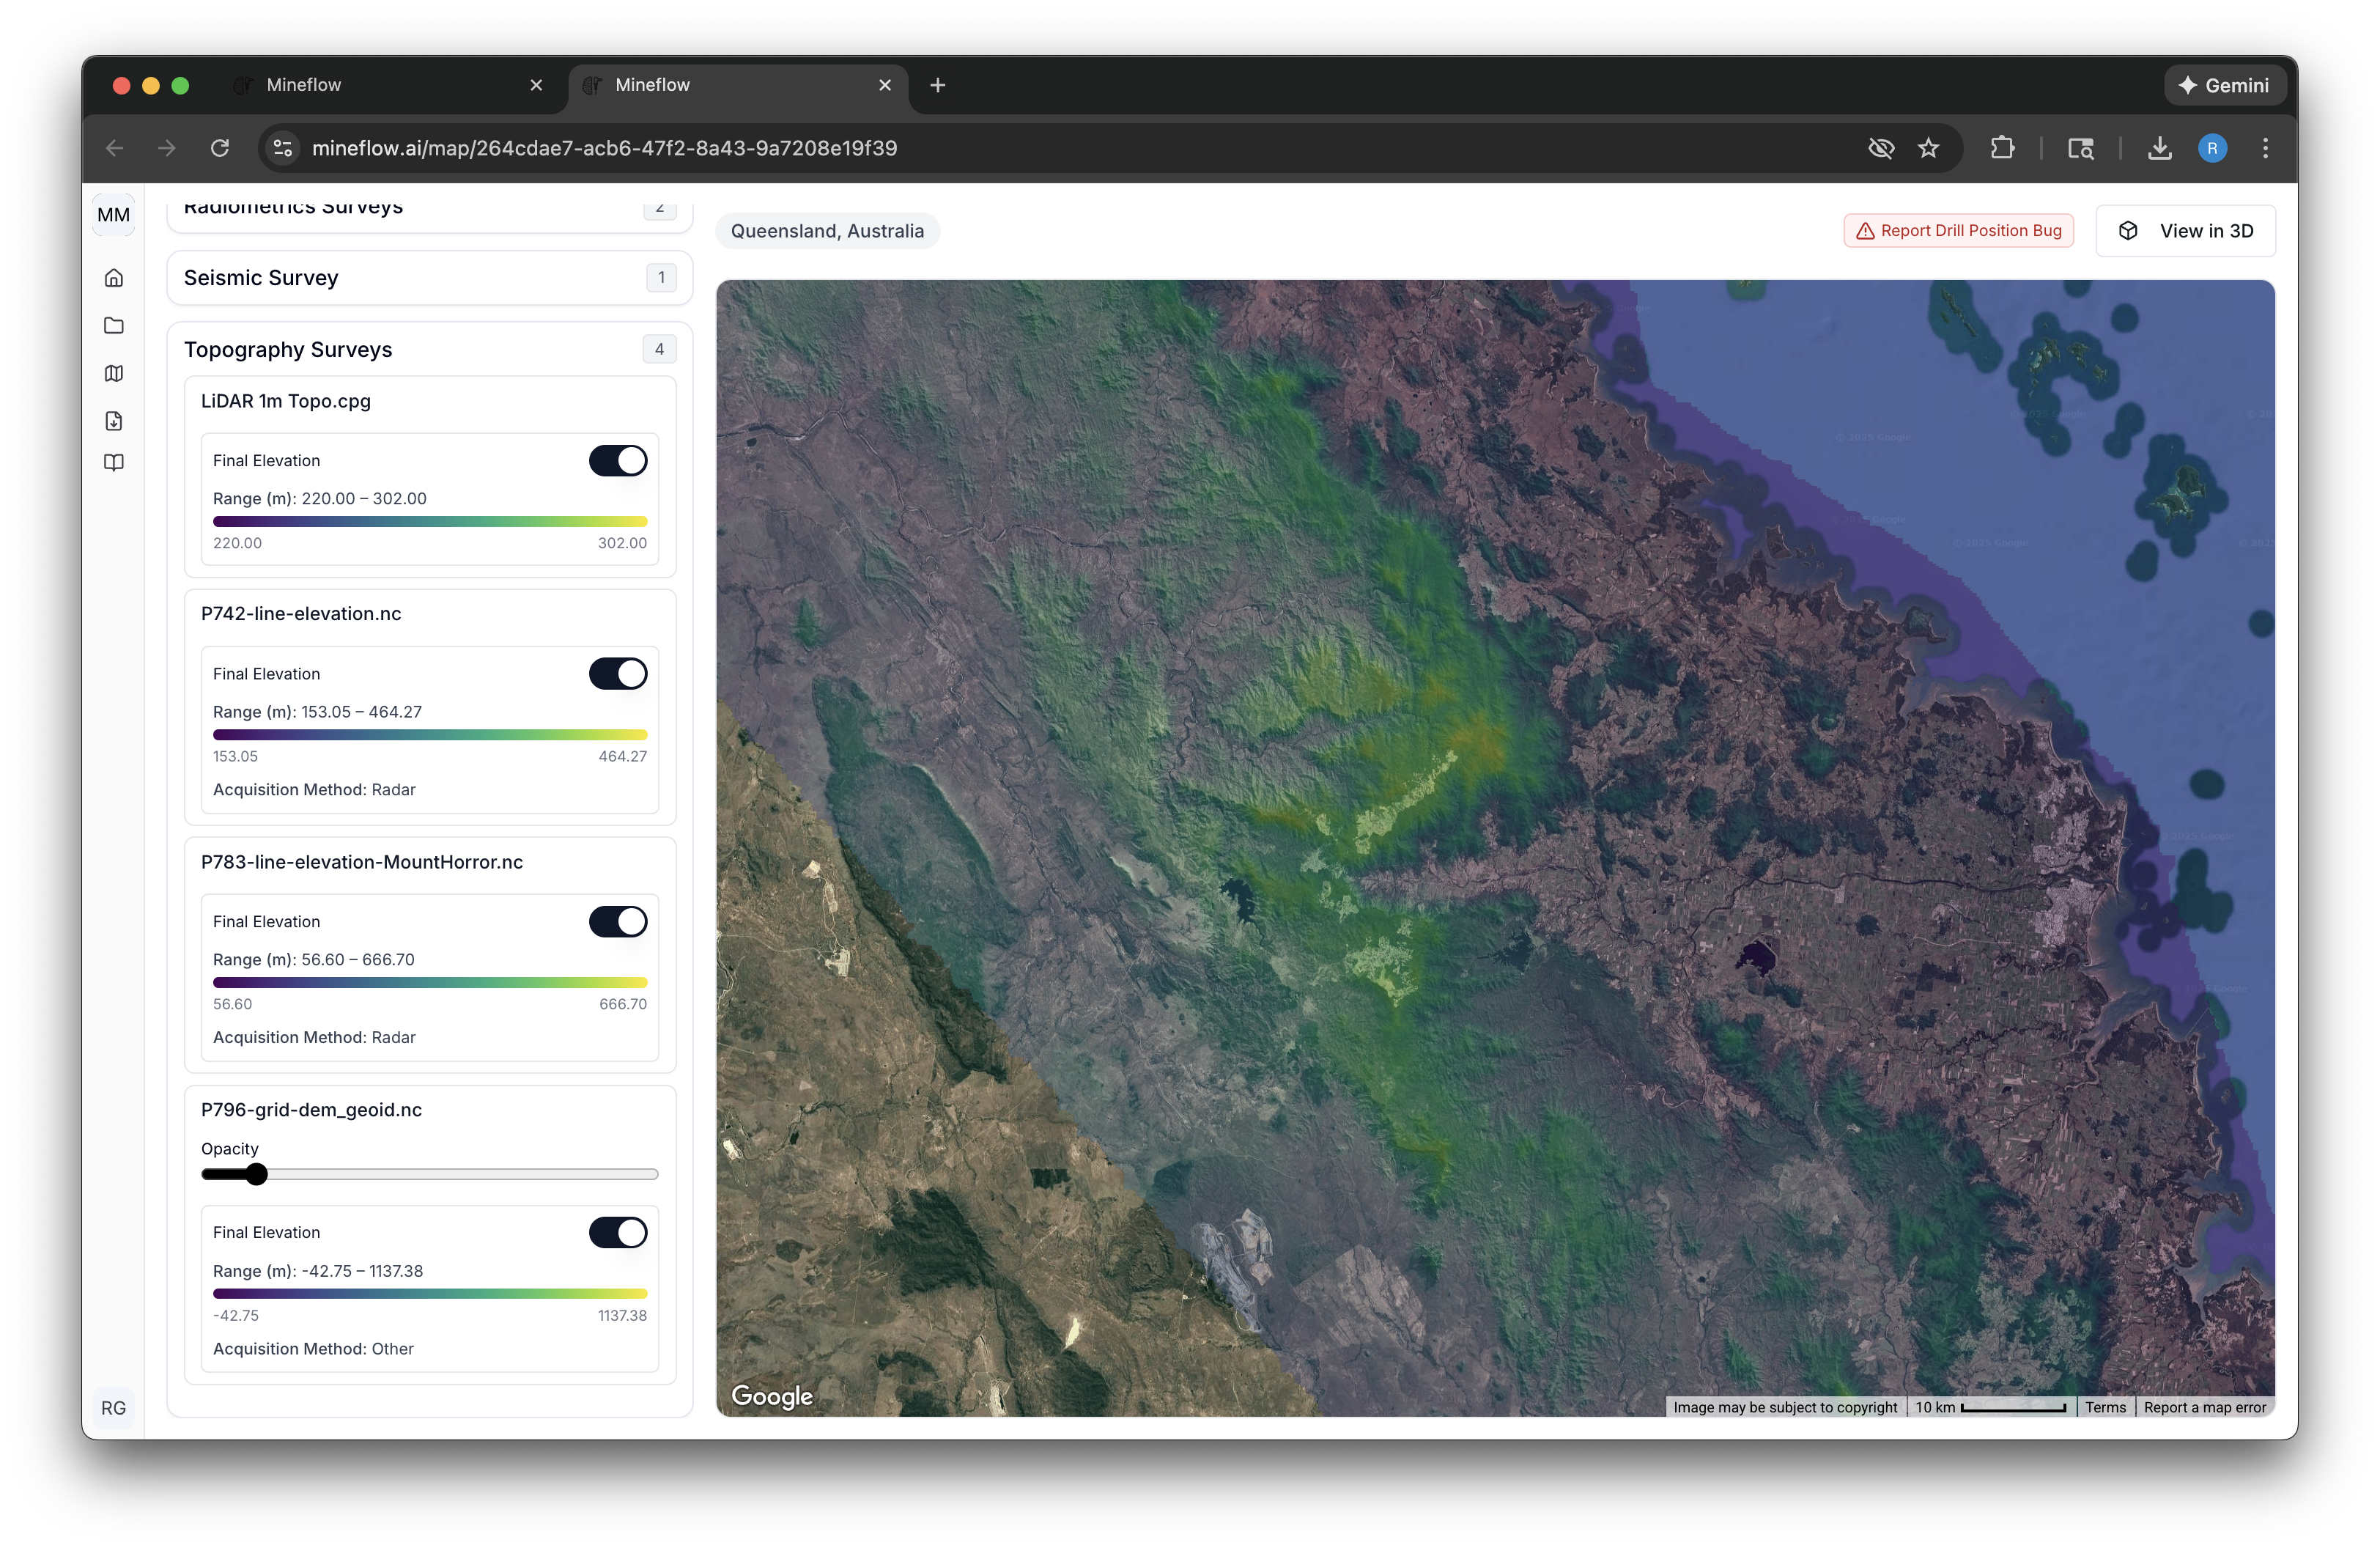Click the Report Drill Position Bug button
Viewport: 2380px width, 1548px height.
coord(1957,230)
